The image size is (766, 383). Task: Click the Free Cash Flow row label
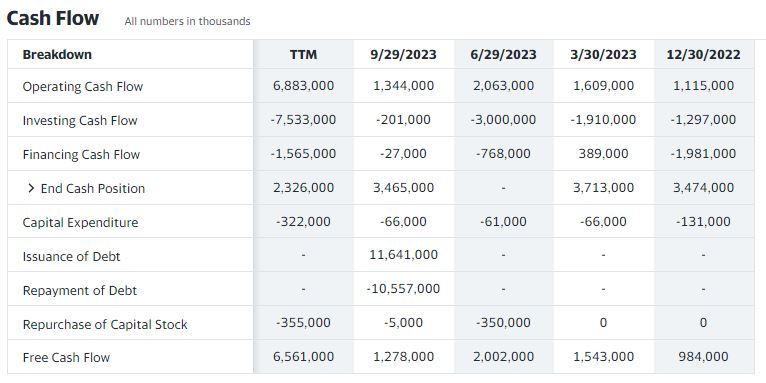coord(66,358)
